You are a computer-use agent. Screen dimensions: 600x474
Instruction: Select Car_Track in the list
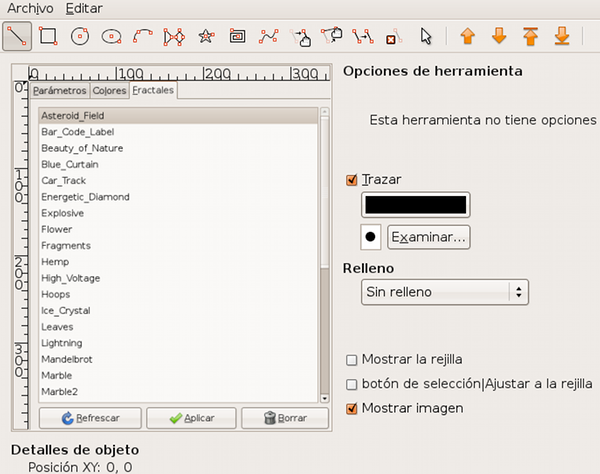(178, 181)
